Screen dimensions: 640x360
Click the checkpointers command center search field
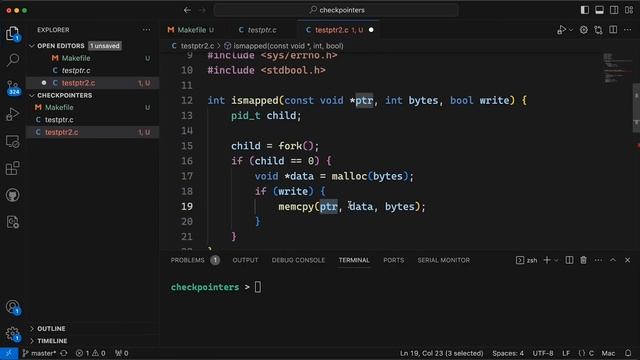point(336,10)
